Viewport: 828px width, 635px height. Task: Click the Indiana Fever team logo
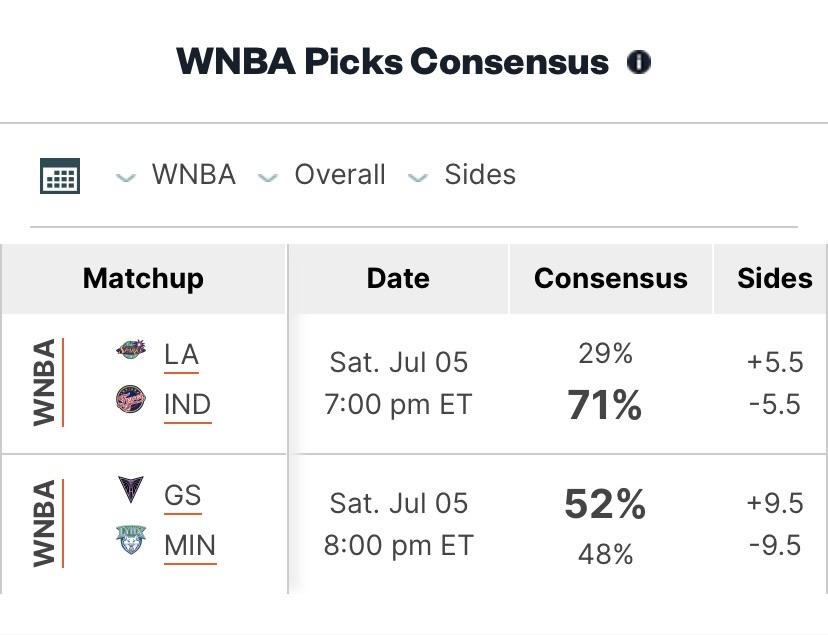[131, 400]
